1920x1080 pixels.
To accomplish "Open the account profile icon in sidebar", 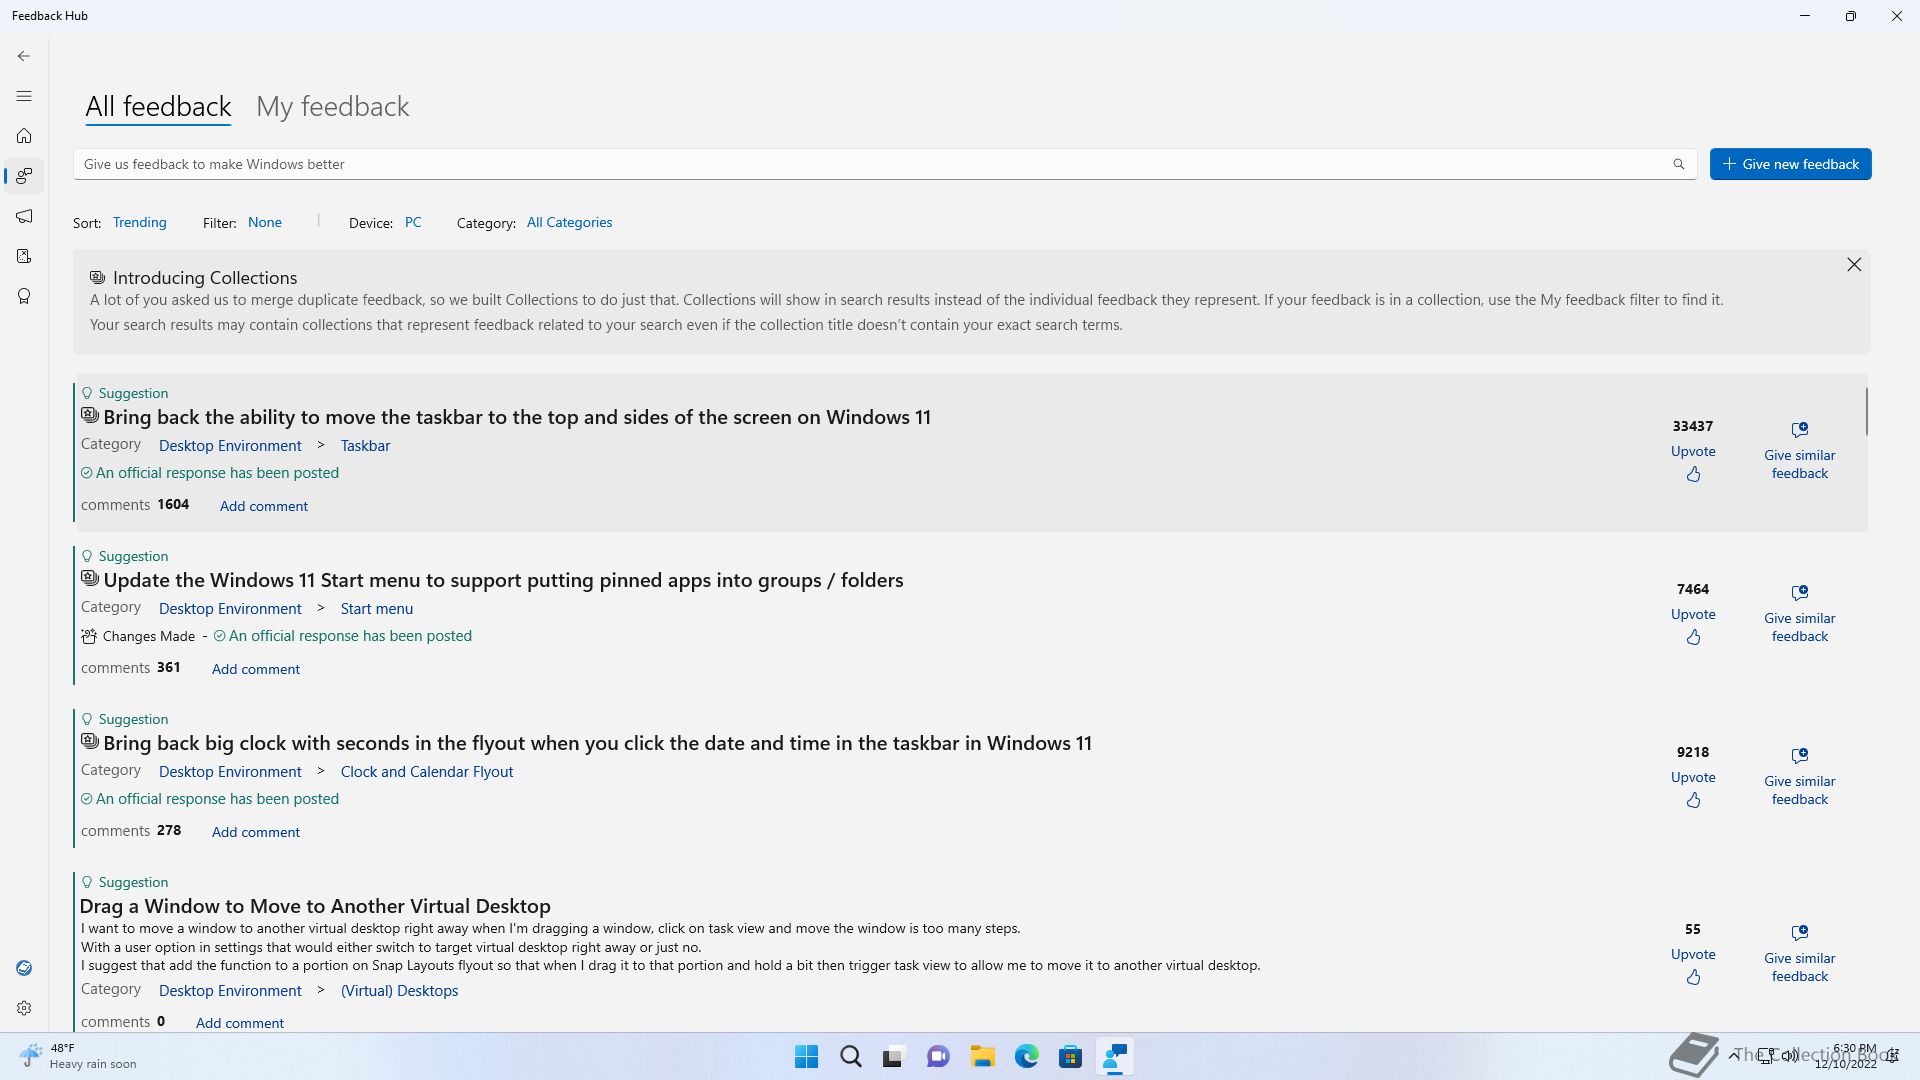I will click(24, 968).
